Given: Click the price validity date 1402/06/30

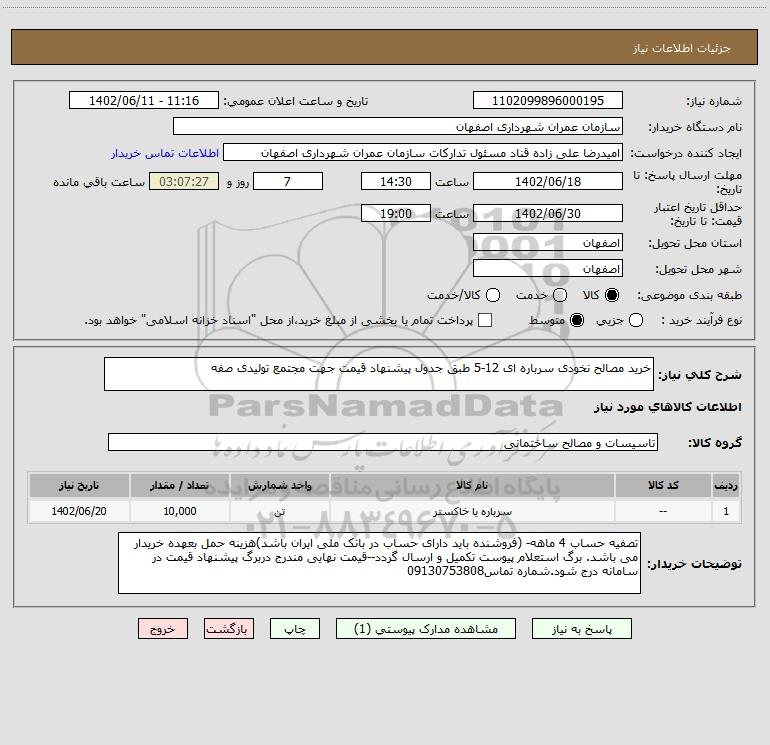Looking at the screenshot, I should [548, 213].
